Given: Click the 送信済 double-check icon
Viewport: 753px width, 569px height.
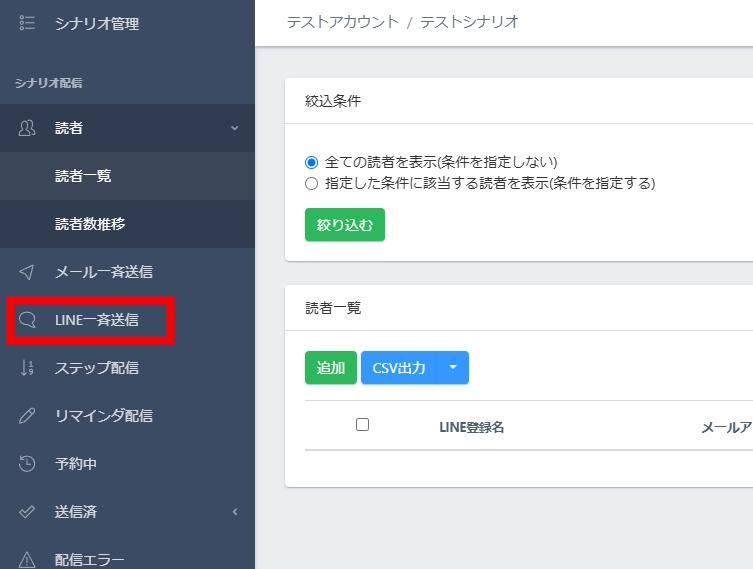Looking at the screenshot, I should click(x=27, y=512).
